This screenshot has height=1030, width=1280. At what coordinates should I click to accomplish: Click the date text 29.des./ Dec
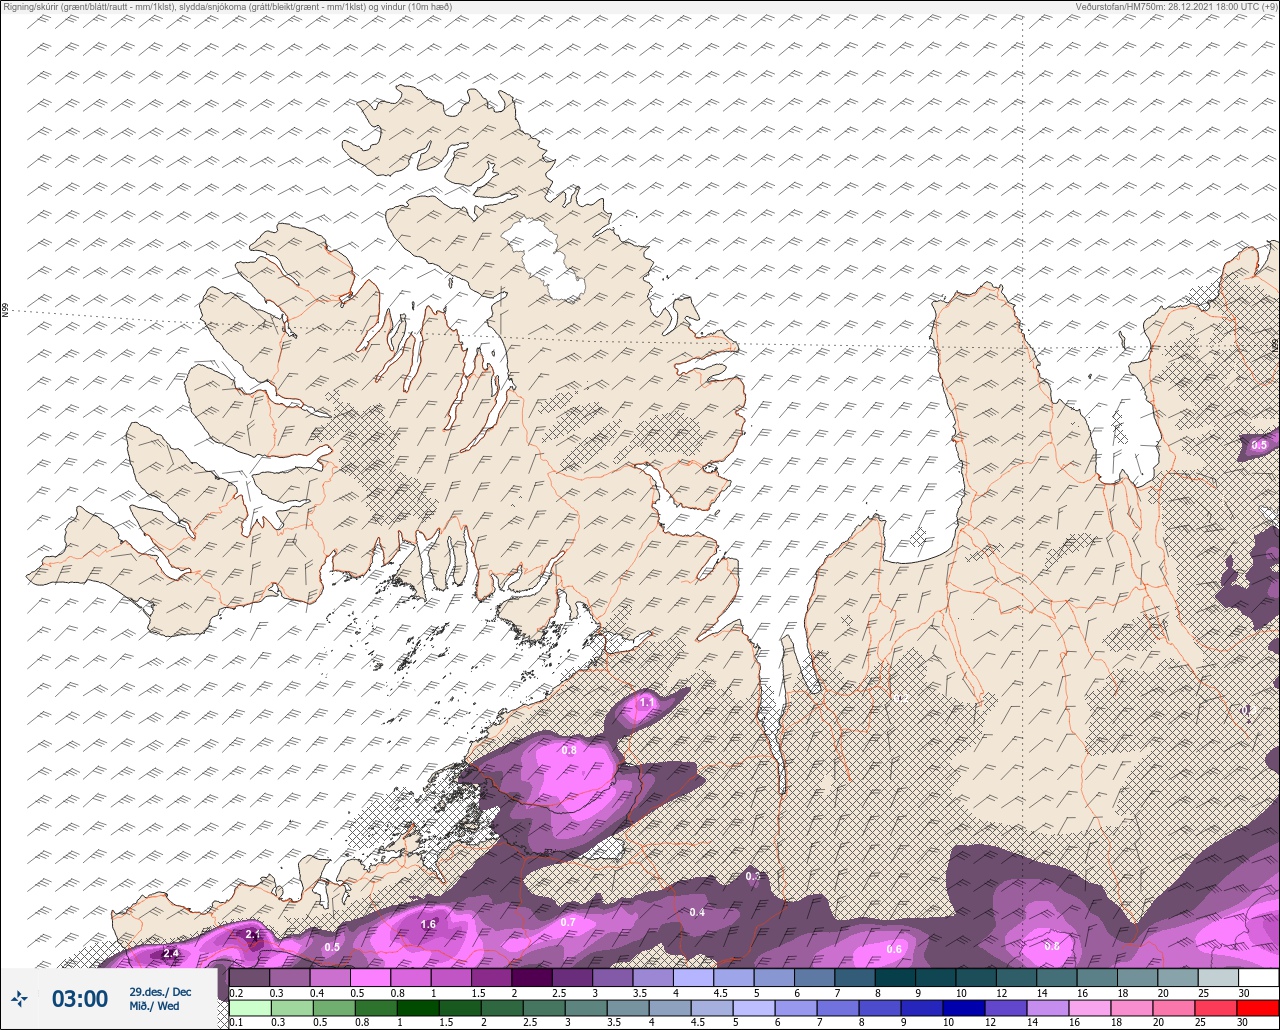coord(160,991)
